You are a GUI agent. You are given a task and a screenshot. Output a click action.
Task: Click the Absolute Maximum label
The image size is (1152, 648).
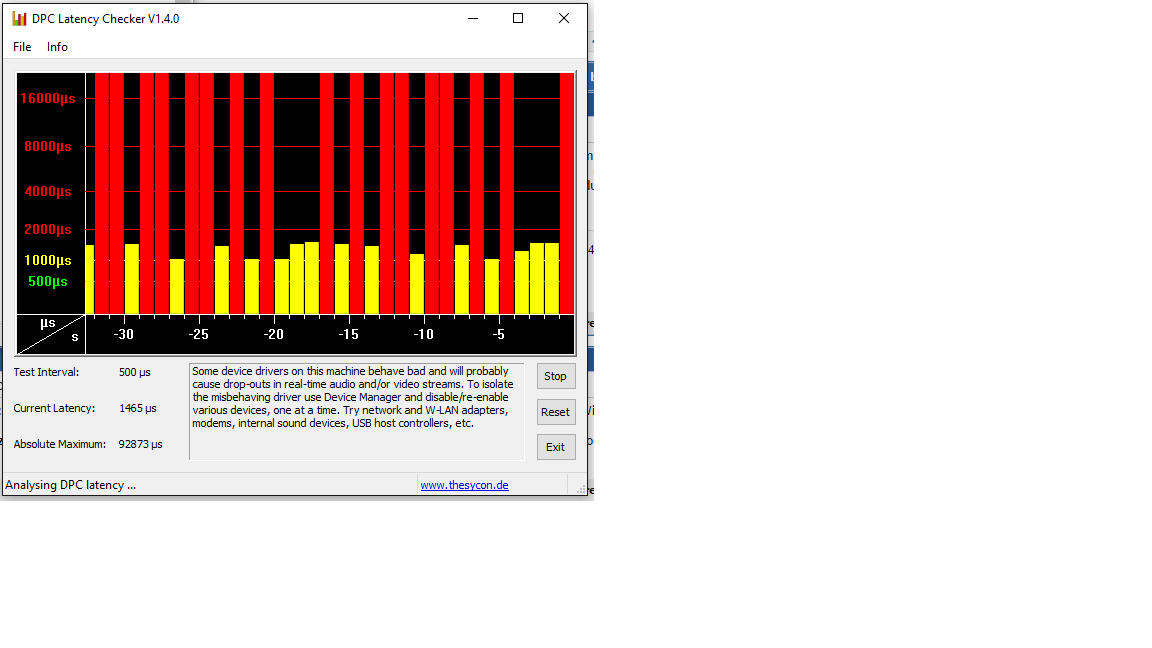tap(60, 444)
